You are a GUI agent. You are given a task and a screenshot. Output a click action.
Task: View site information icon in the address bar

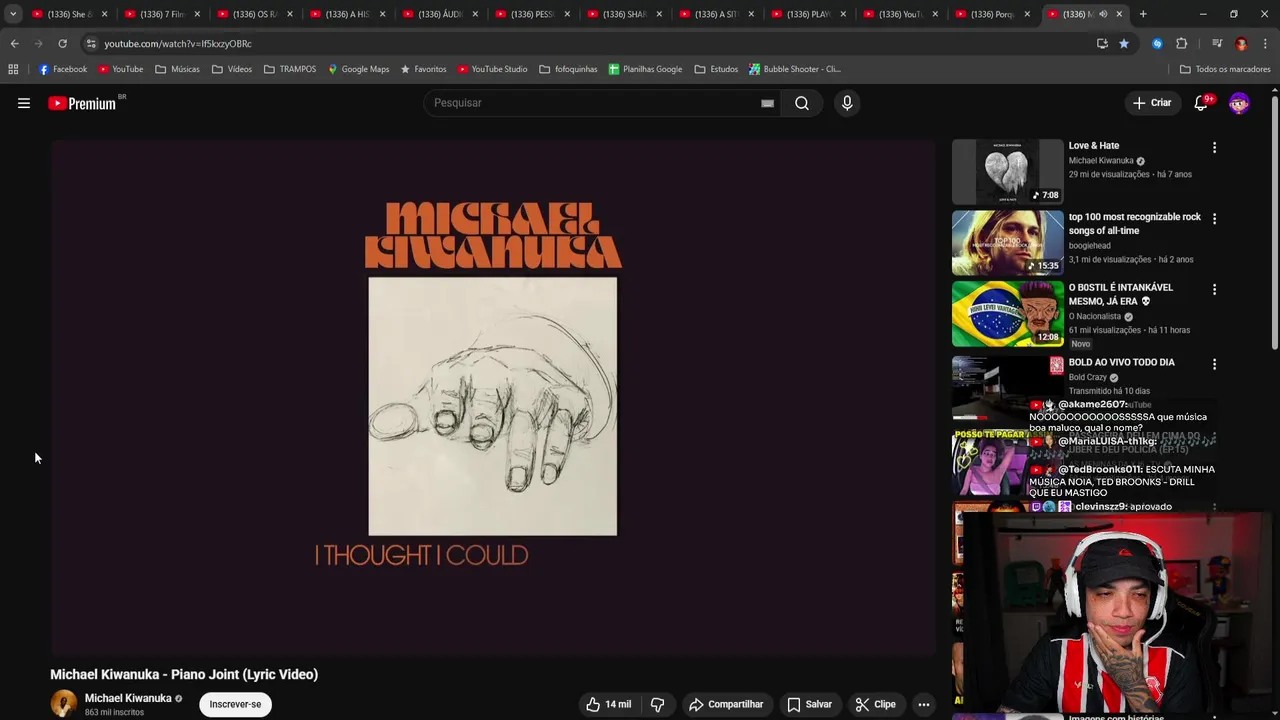pos(91,43)
